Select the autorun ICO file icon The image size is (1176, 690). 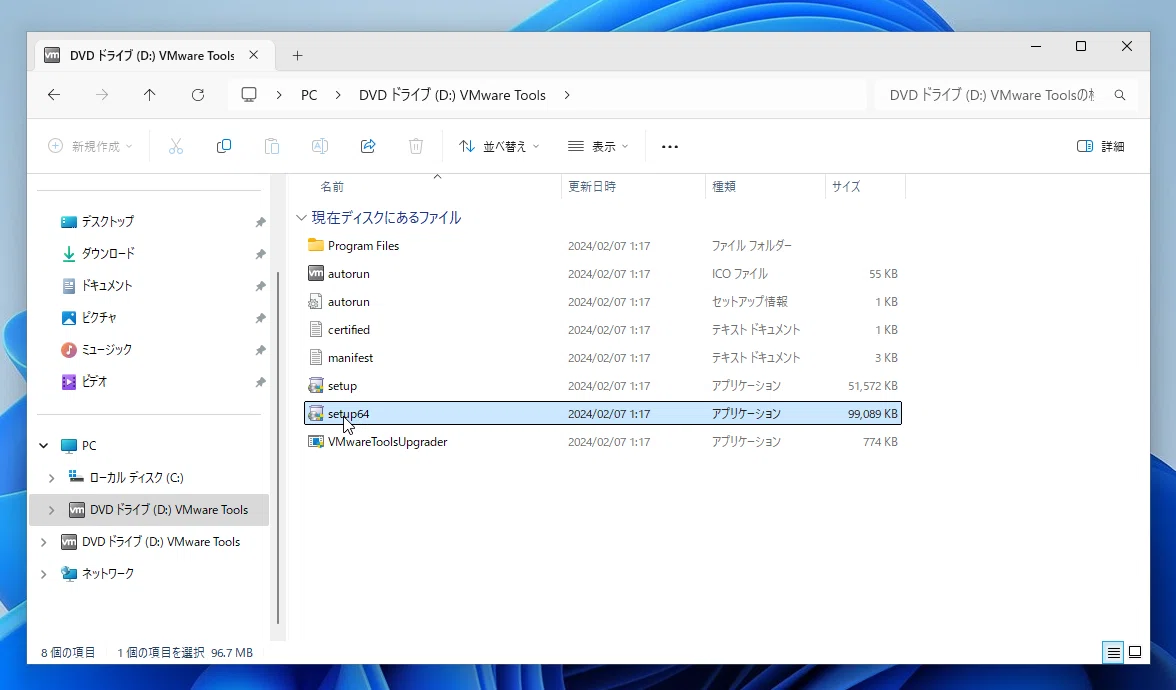pos(316,274)
